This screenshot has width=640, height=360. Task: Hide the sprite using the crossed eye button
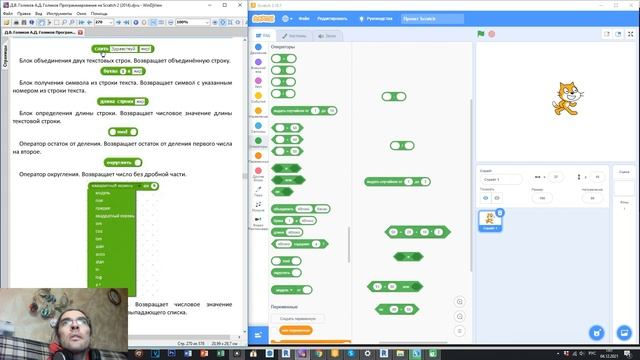(x=497, y=198)
